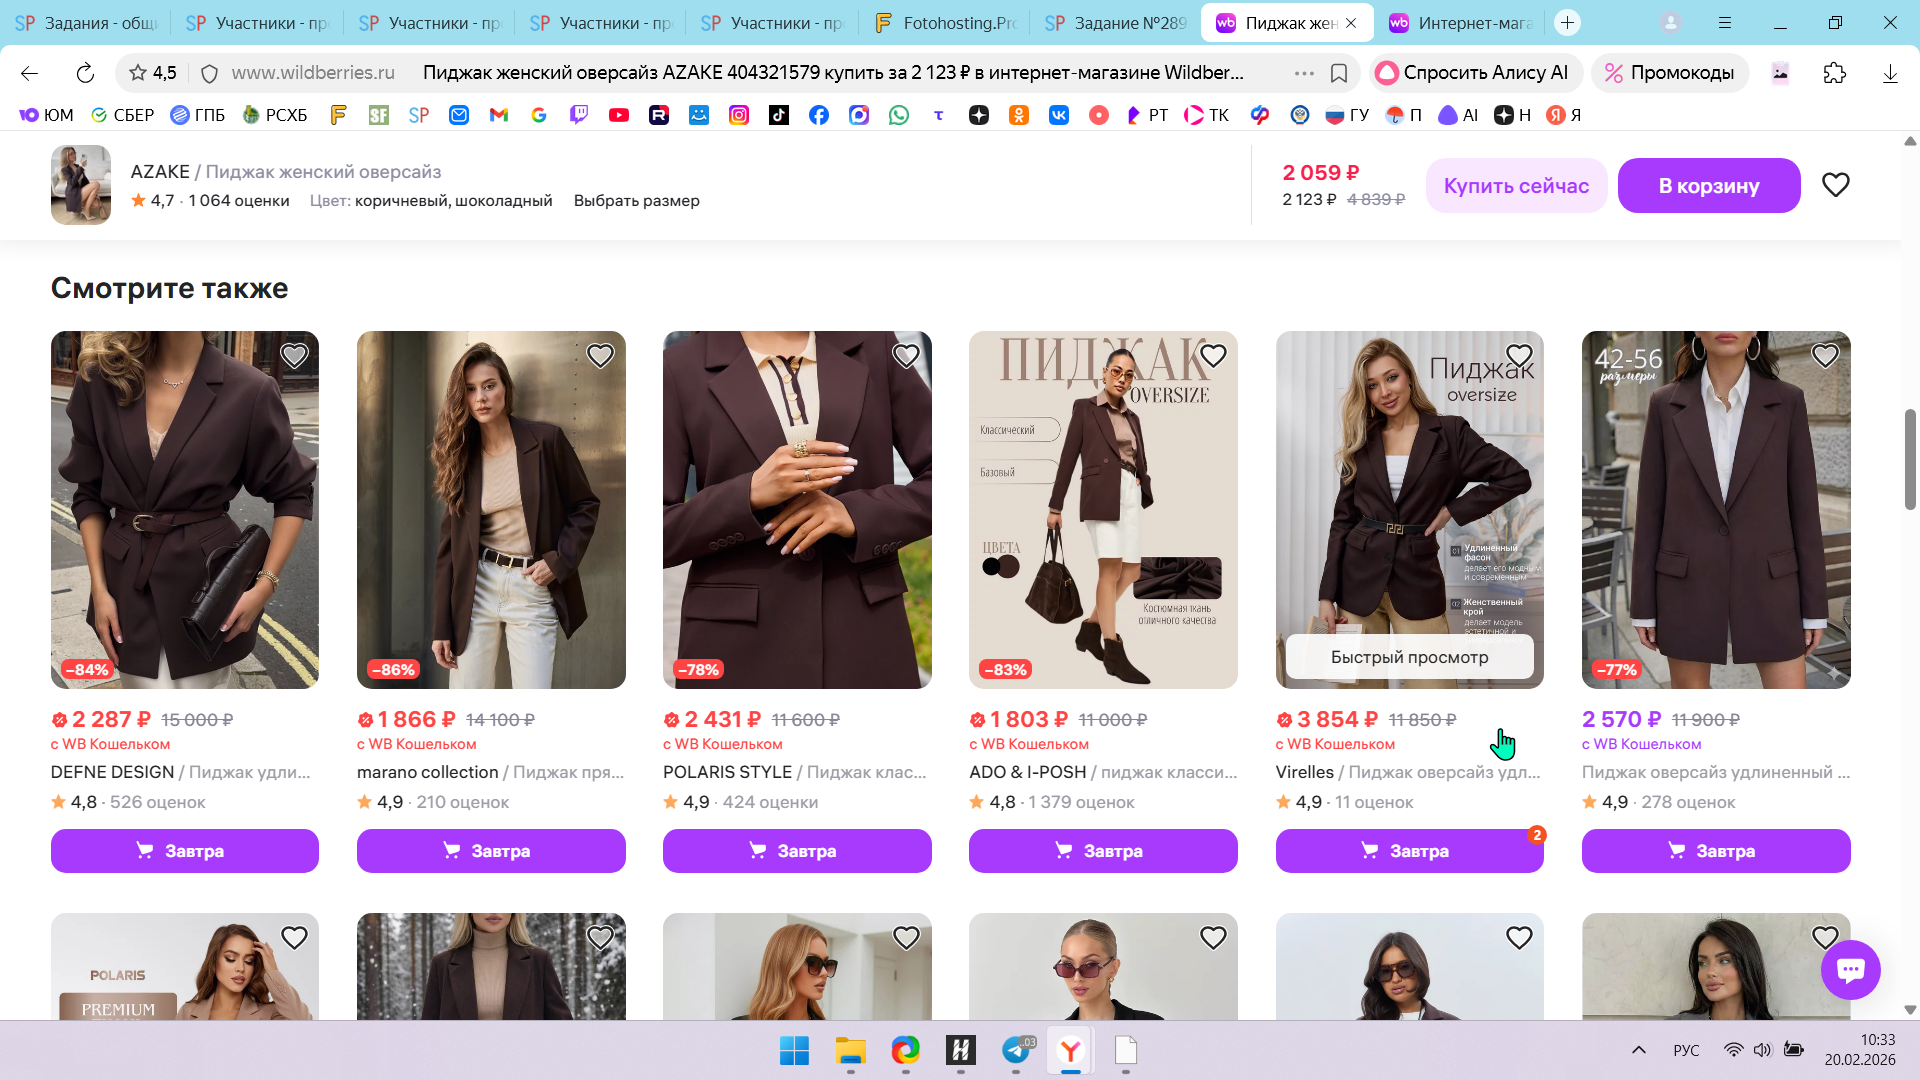Click "Быстрый просмотр" on Virelles jacket
The height and width of the screenshot is (1080, 1920).
(1409, 657)
